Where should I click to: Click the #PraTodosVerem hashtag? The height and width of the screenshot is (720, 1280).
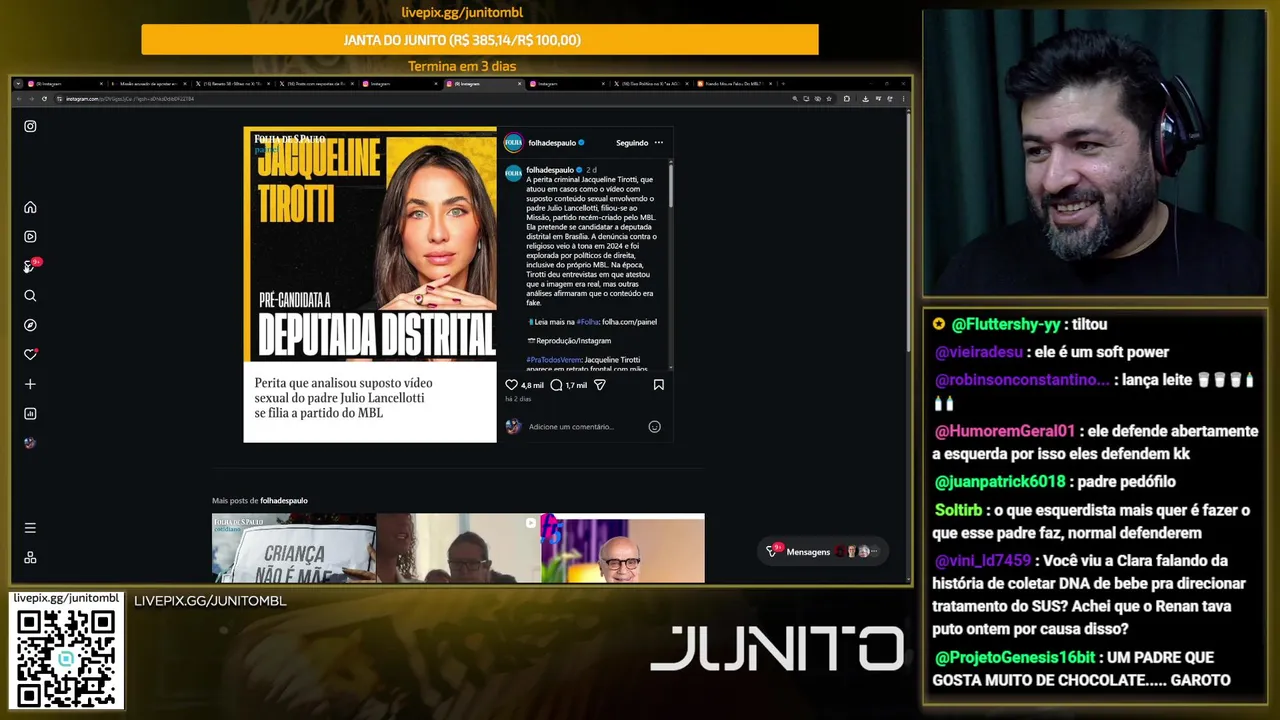tap(553, 359)
